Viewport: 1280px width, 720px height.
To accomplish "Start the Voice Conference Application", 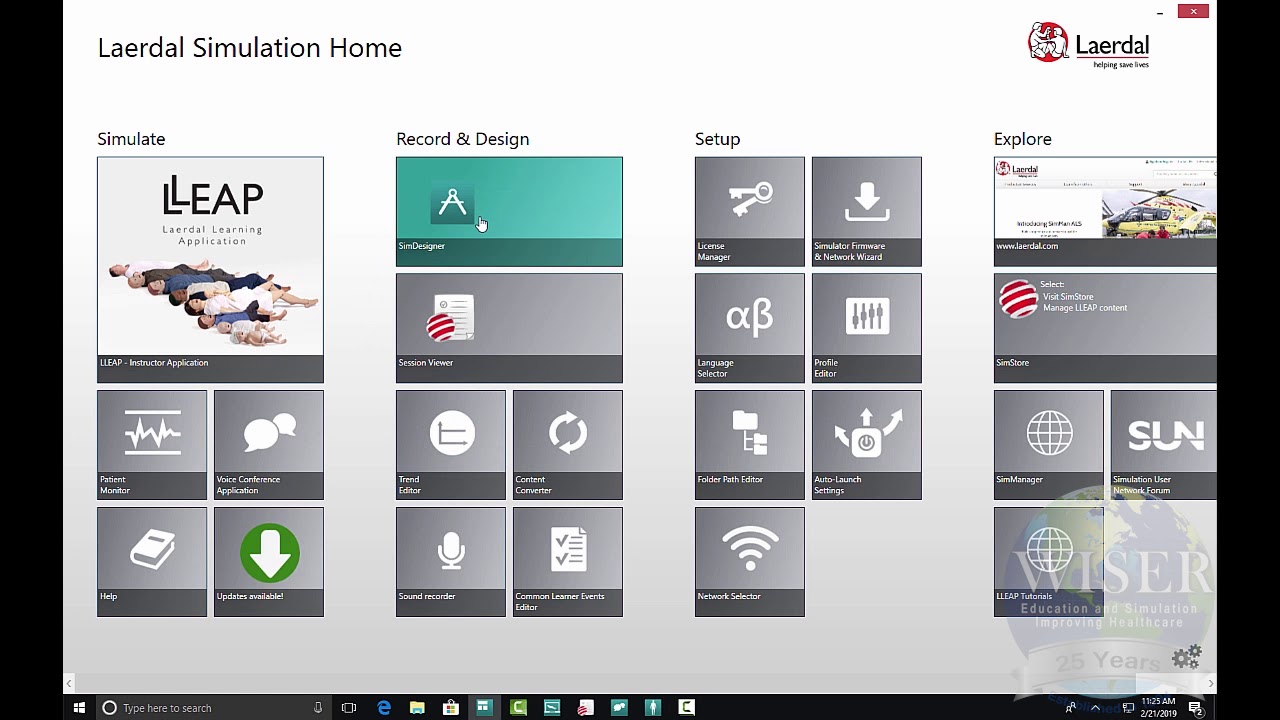I will tap(269, 445).
